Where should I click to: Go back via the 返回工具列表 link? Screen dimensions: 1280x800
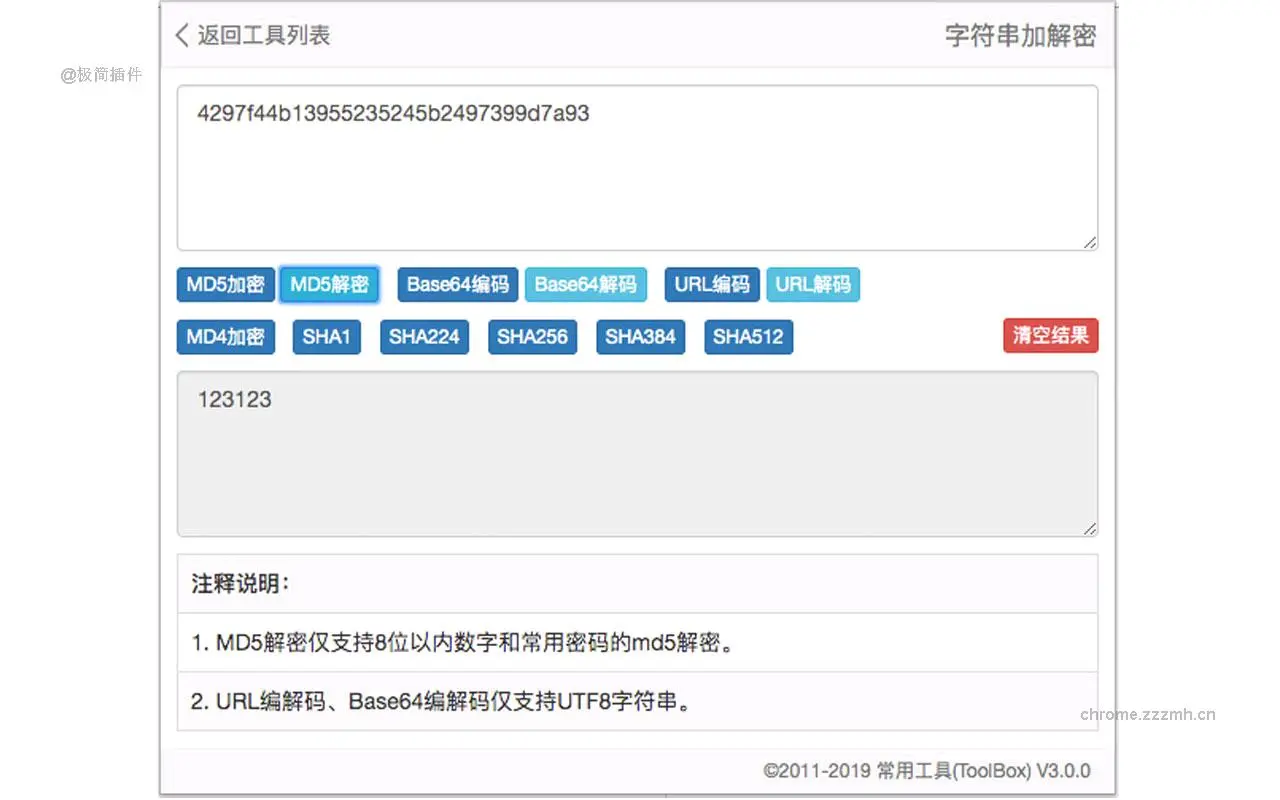point(252,36)
